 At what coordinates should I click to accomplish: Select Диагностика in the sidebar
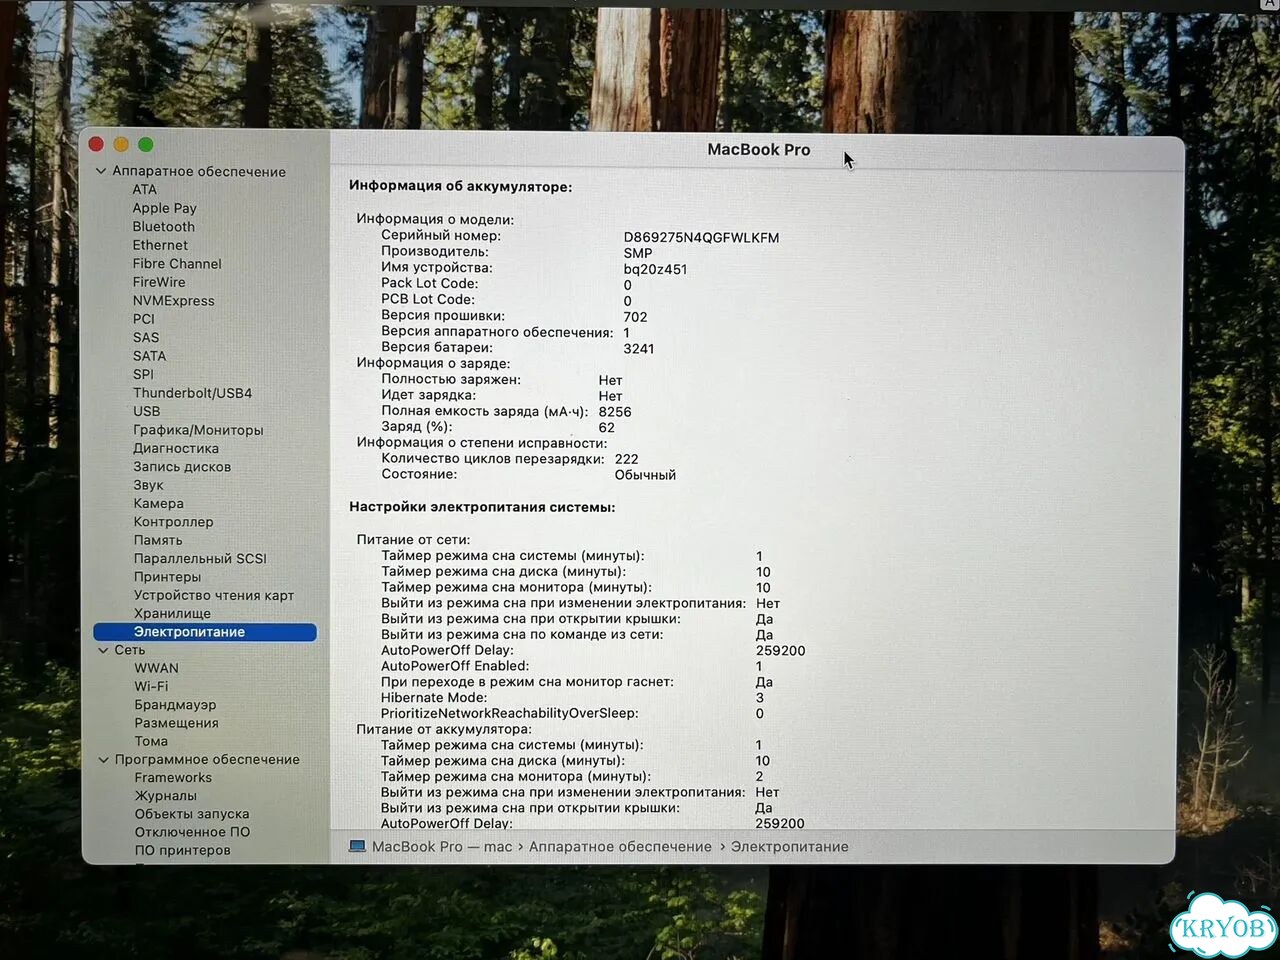pos(176,448)
